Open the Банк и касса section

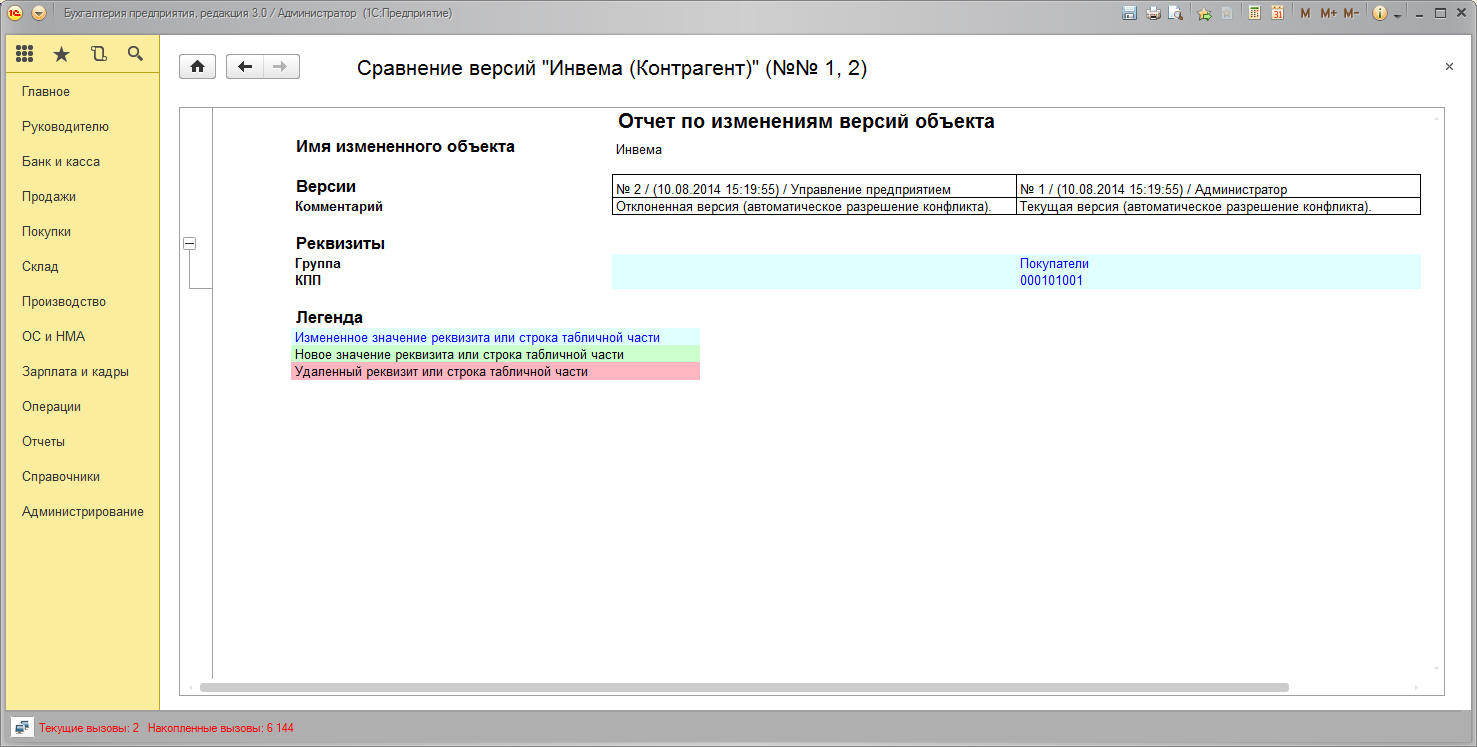coord(61,162)
